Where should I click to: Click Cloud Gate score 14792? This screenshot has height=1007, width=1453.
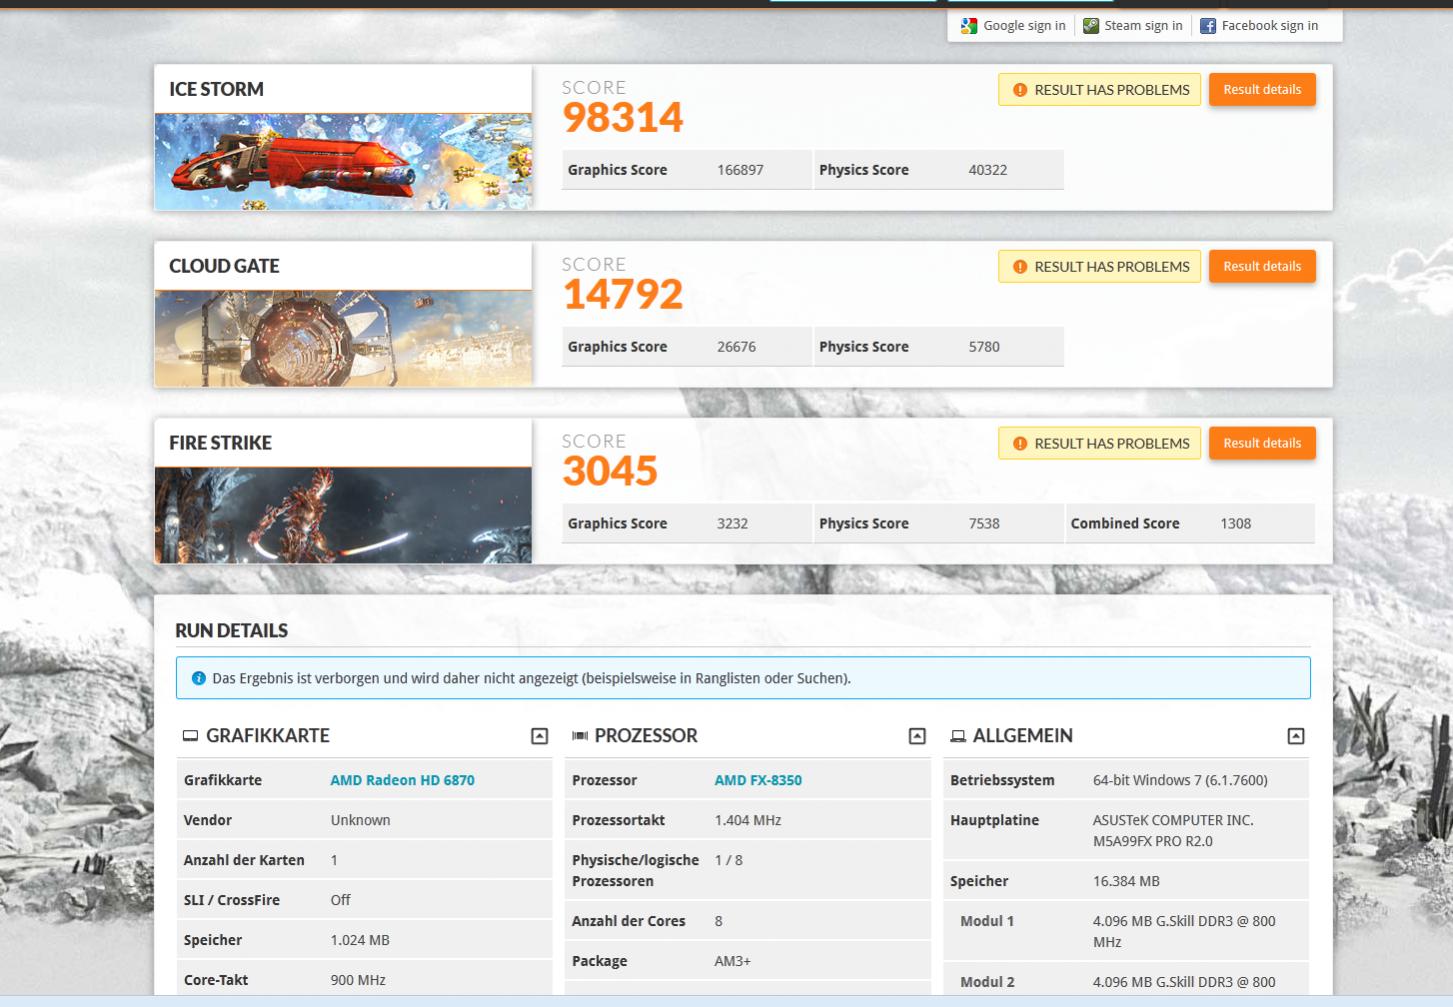coord(623,294)
